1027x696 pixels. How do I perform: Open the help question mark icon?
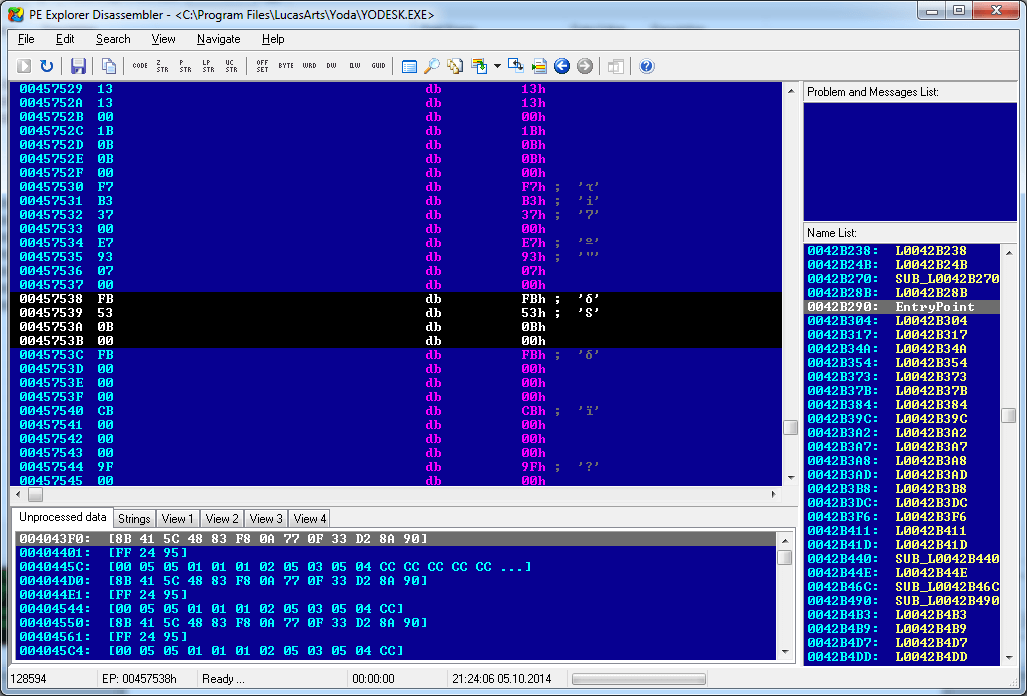647,66
